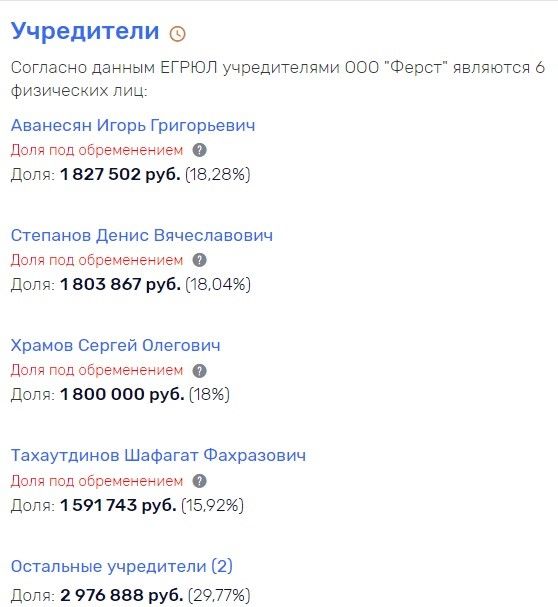View Тахаутдинов Шафагат Фахразович details

tap(158, 456)
